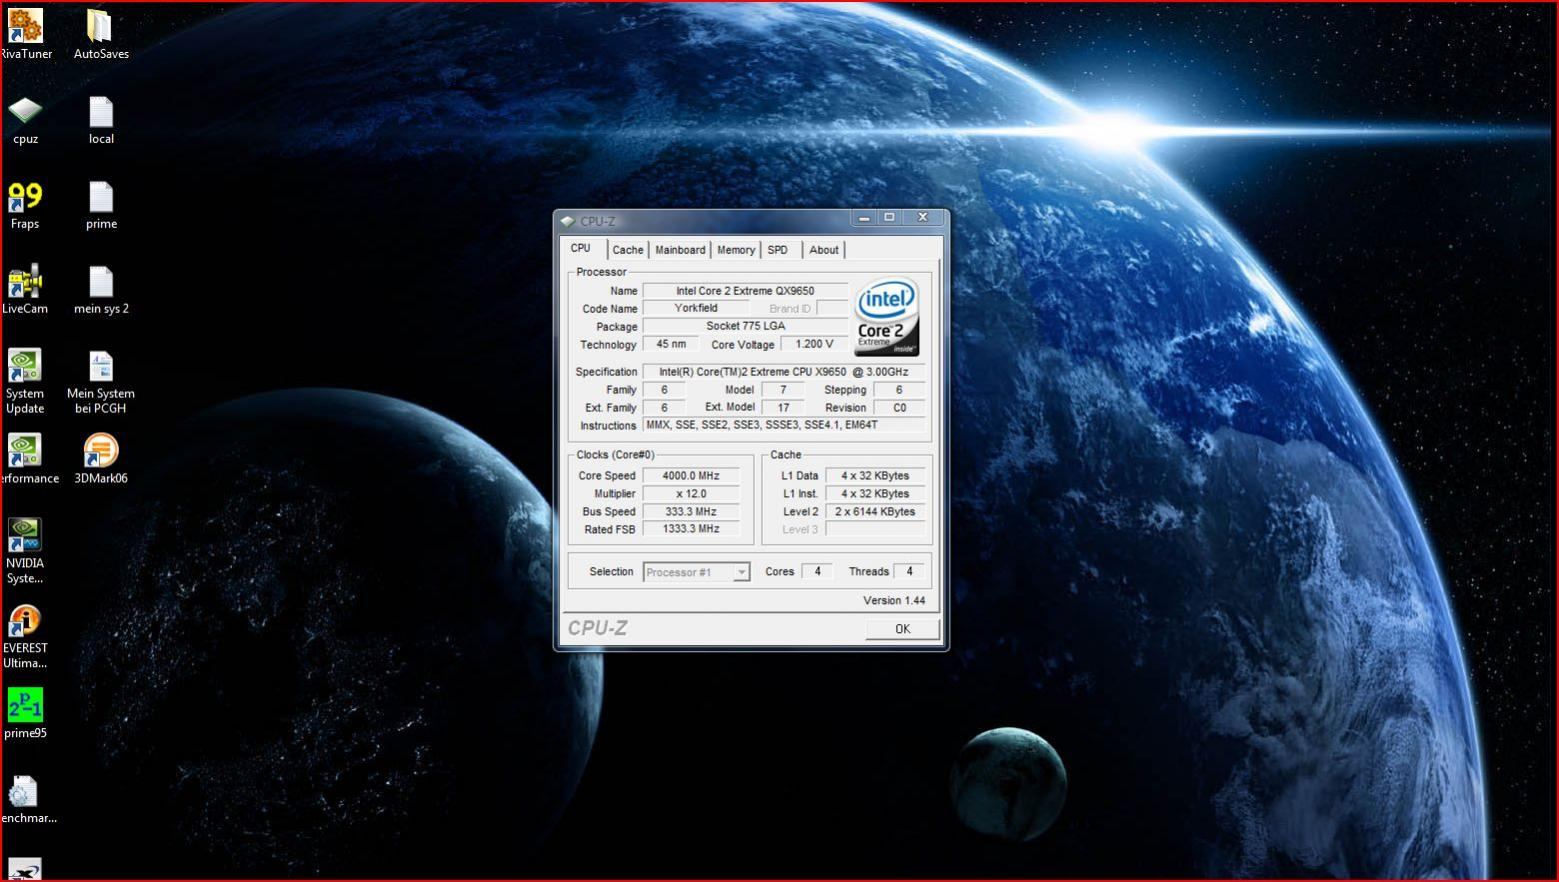Click the Specification field text
The image size is (1559, 882).
coord(783,372)
